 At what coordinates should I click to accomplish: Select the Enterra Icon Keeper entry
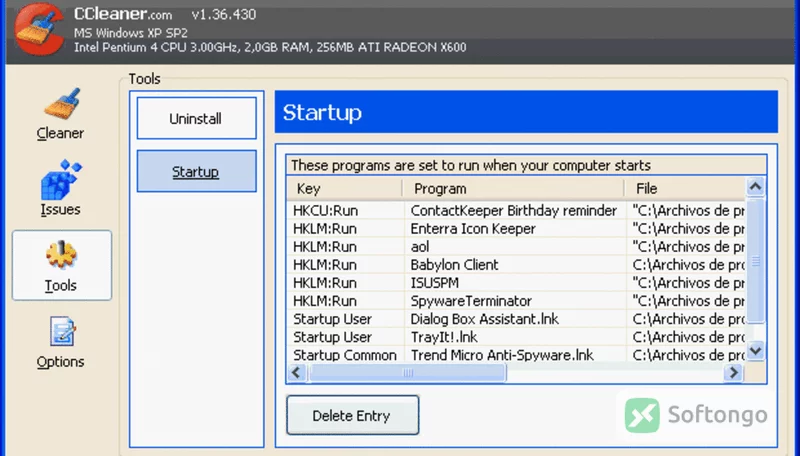pyautogui.click(x=515, y=229)
